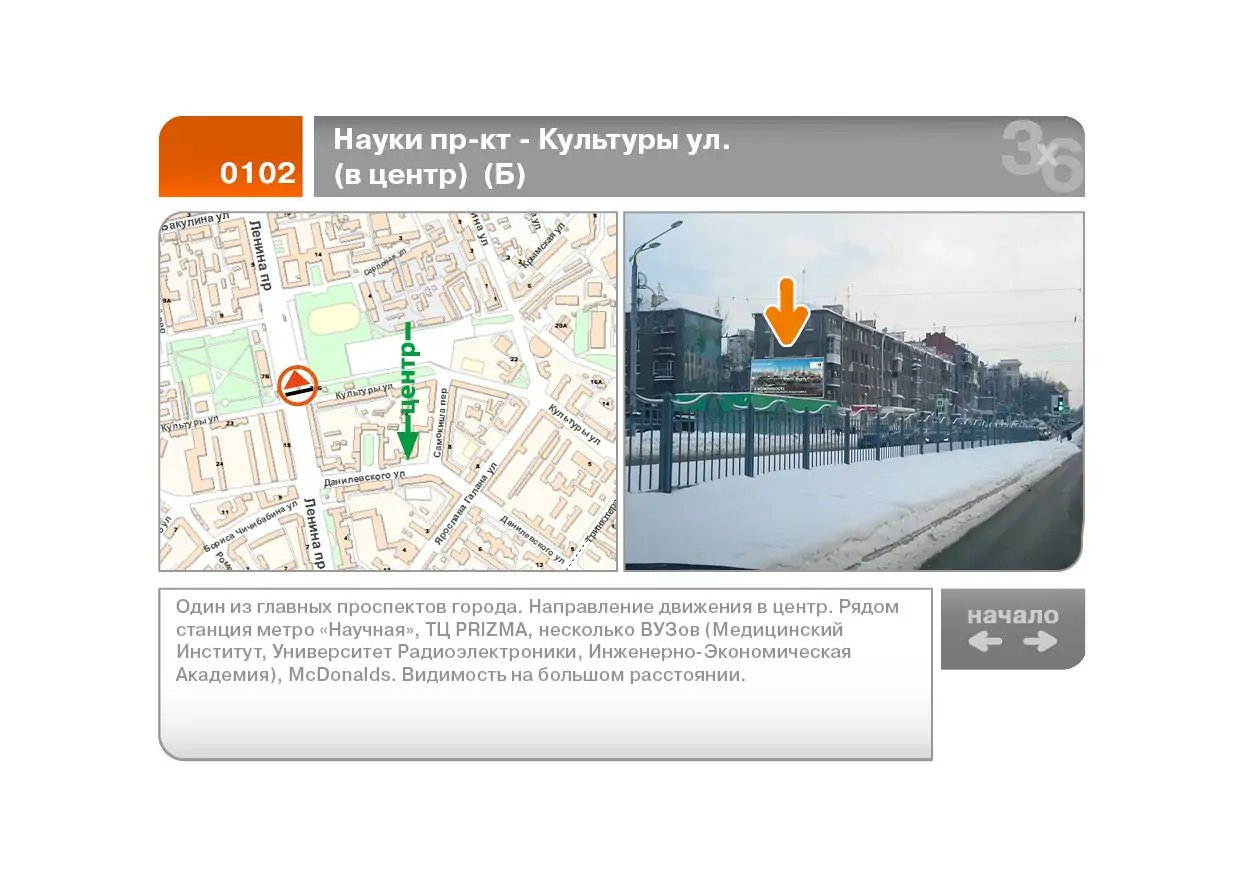The height and width of the screenshot is (874, 1240).
Task: Click the Самокиша пер label on map
Action: coord(441,420)
